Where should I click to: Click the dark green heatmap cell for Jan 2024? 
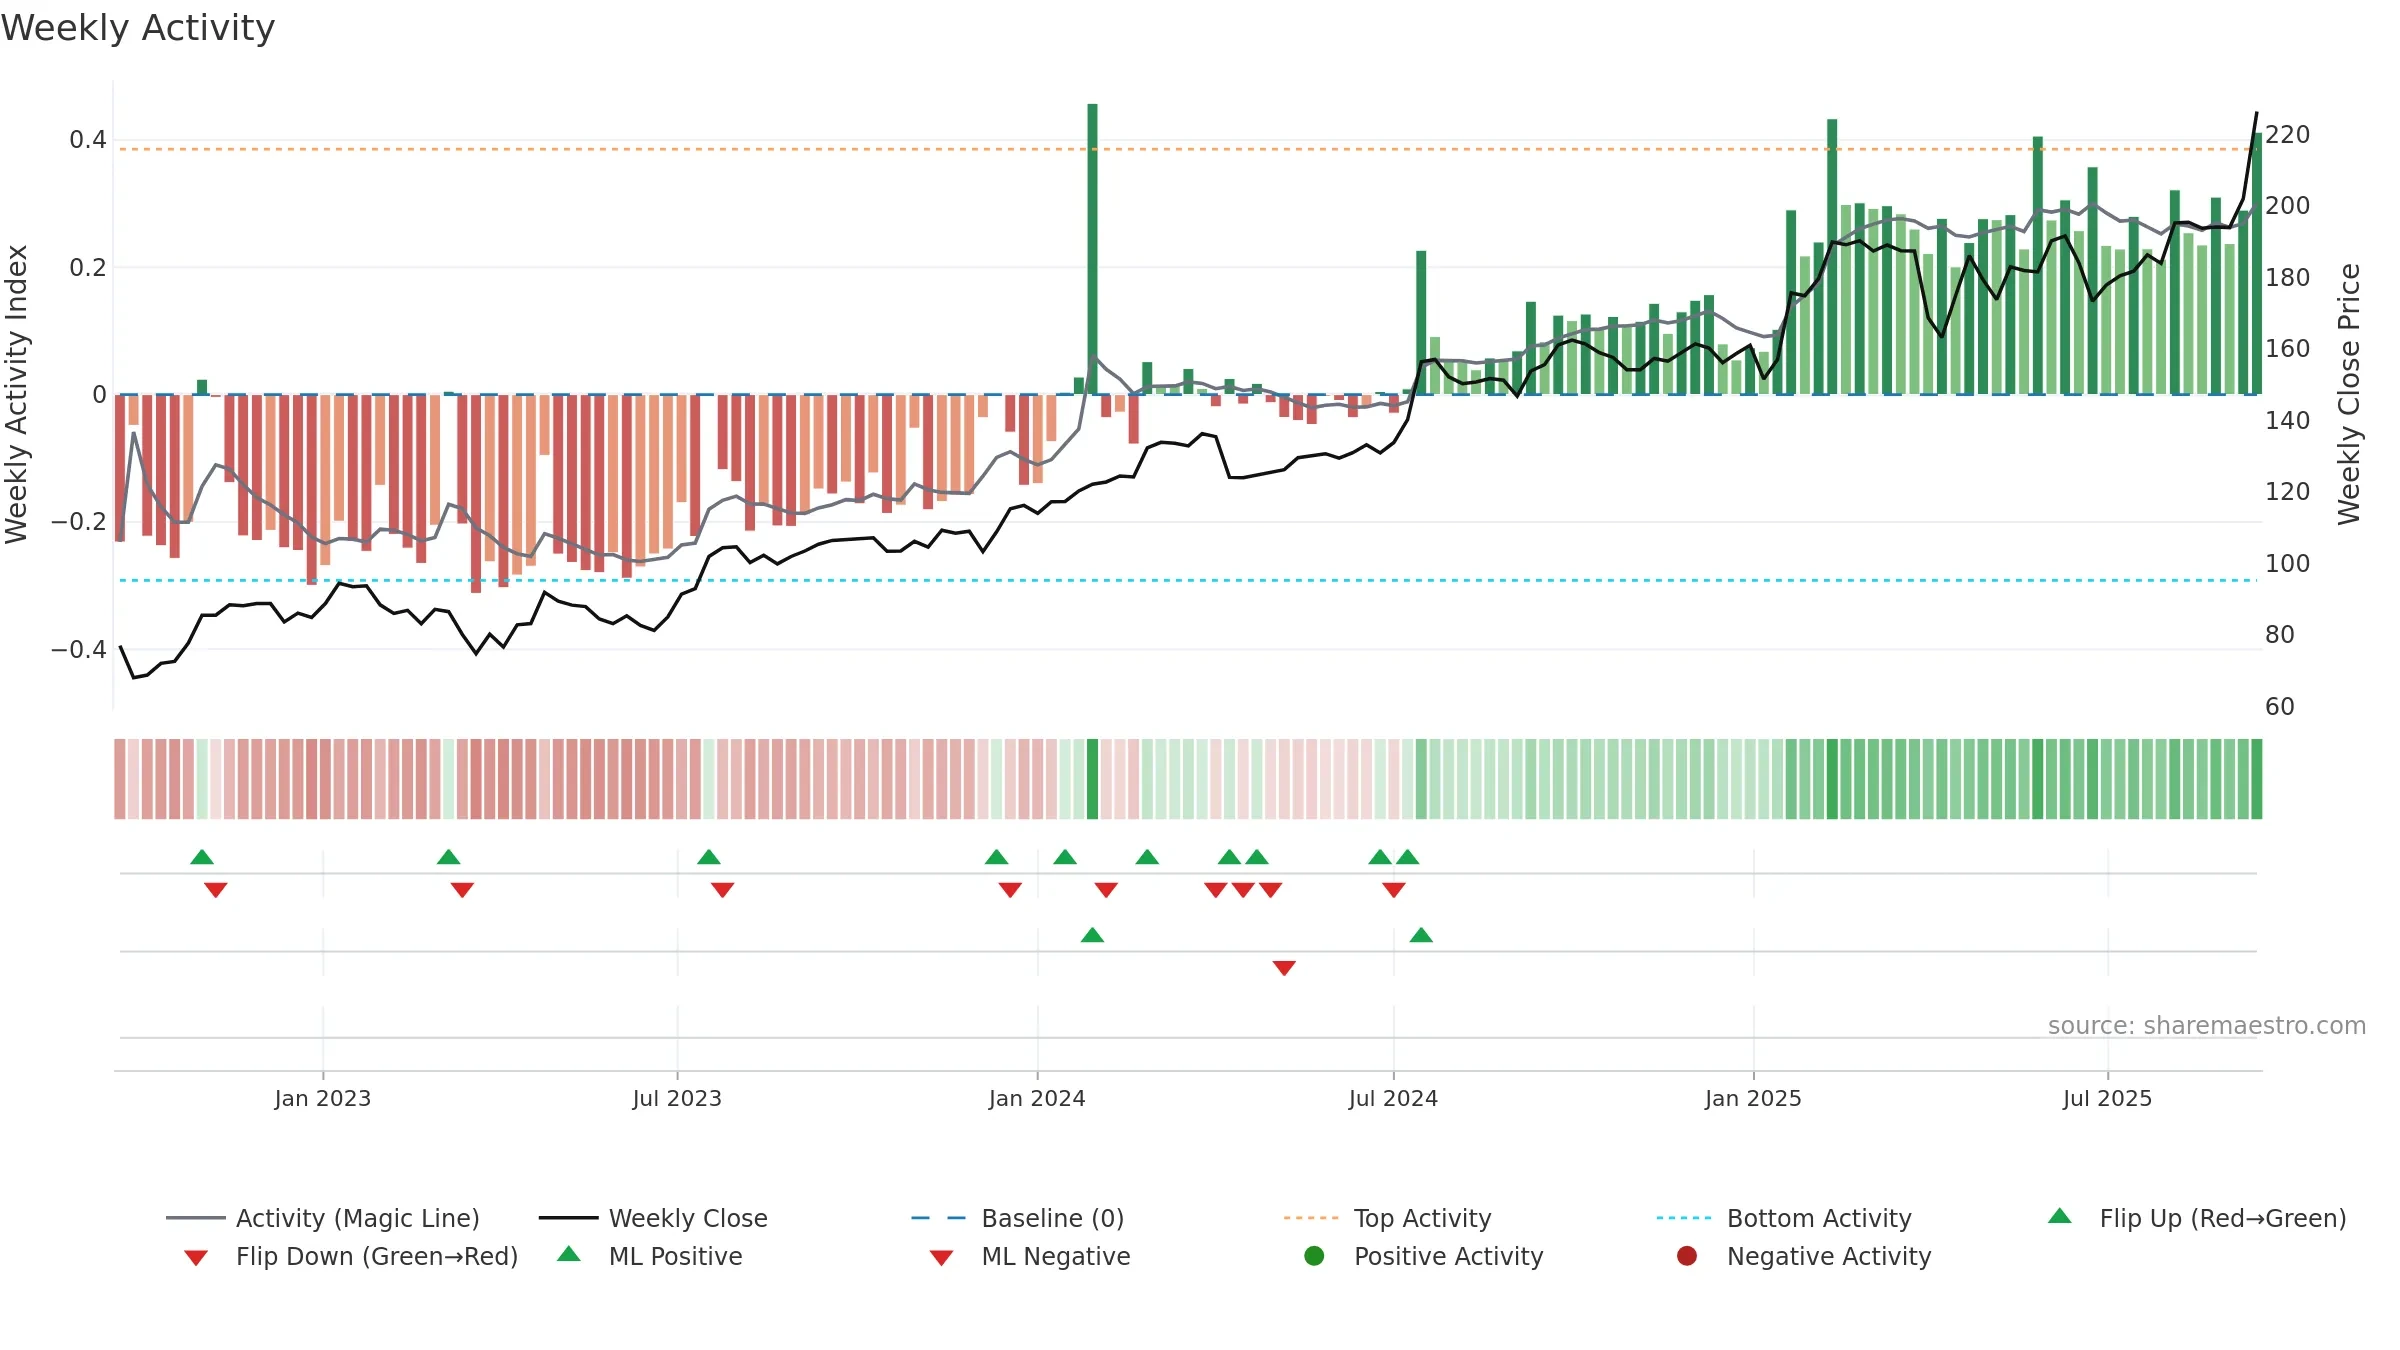click(1092, 779)
